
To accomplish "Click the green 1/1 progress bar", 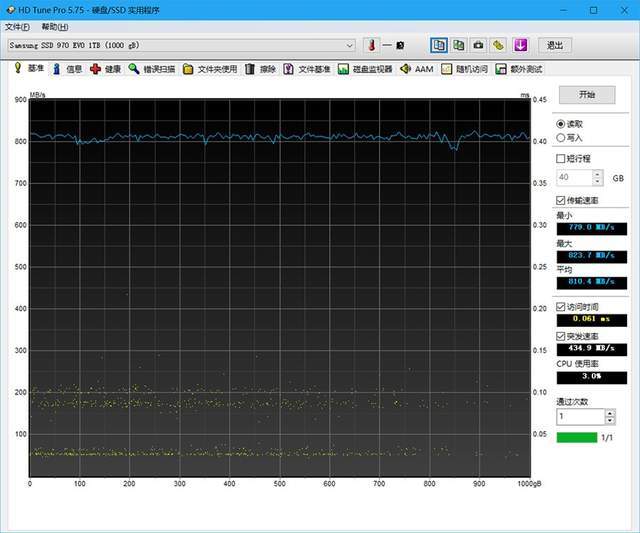I will click(577, 438).
